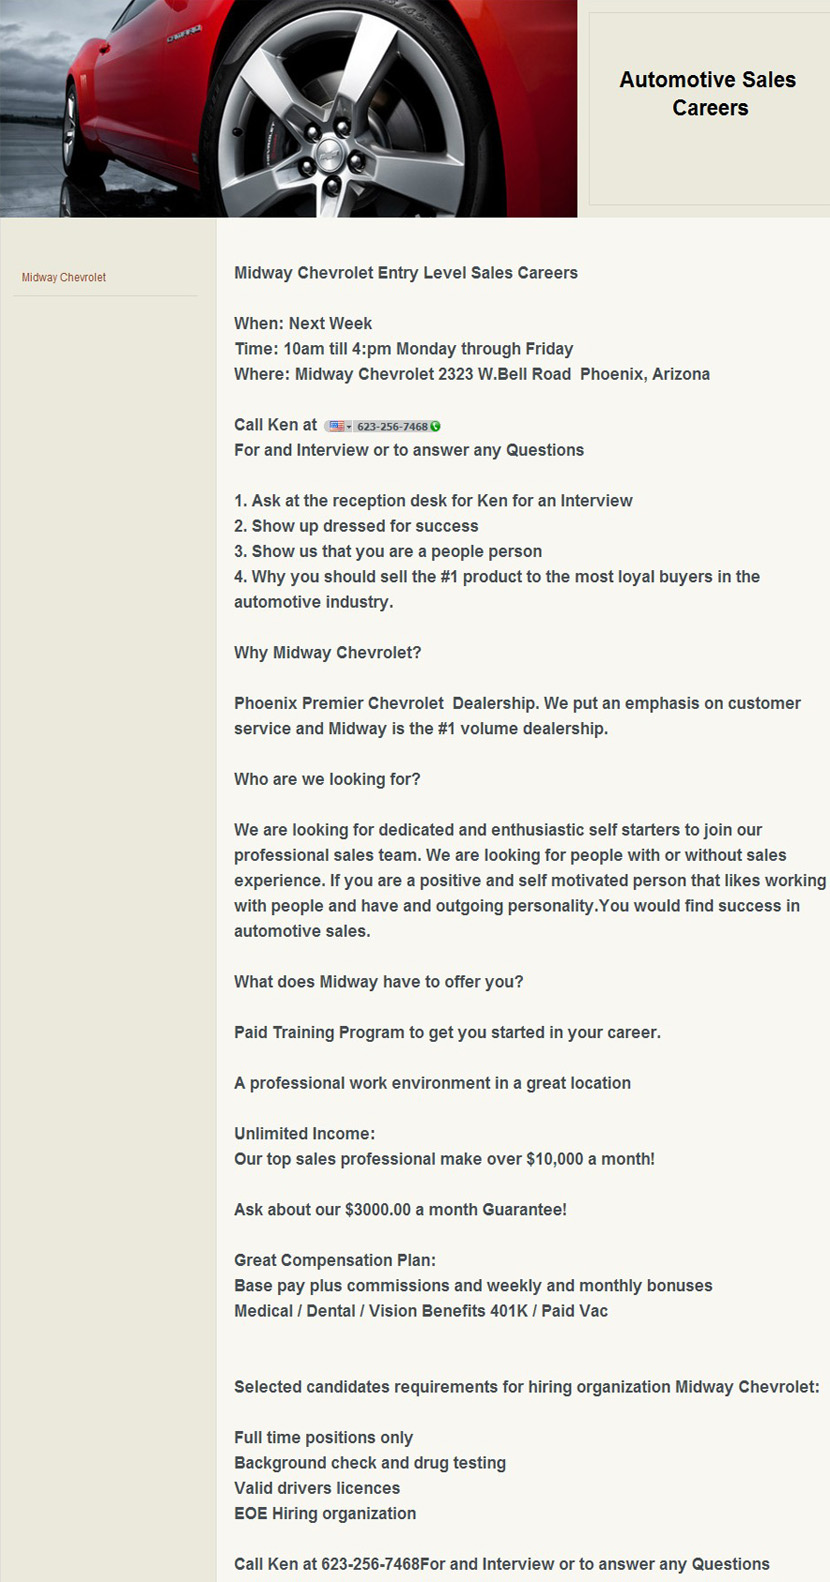Click the green call icon after phone number
The height and width of the screenshot is (1582, 830).
tap(435, 426)
